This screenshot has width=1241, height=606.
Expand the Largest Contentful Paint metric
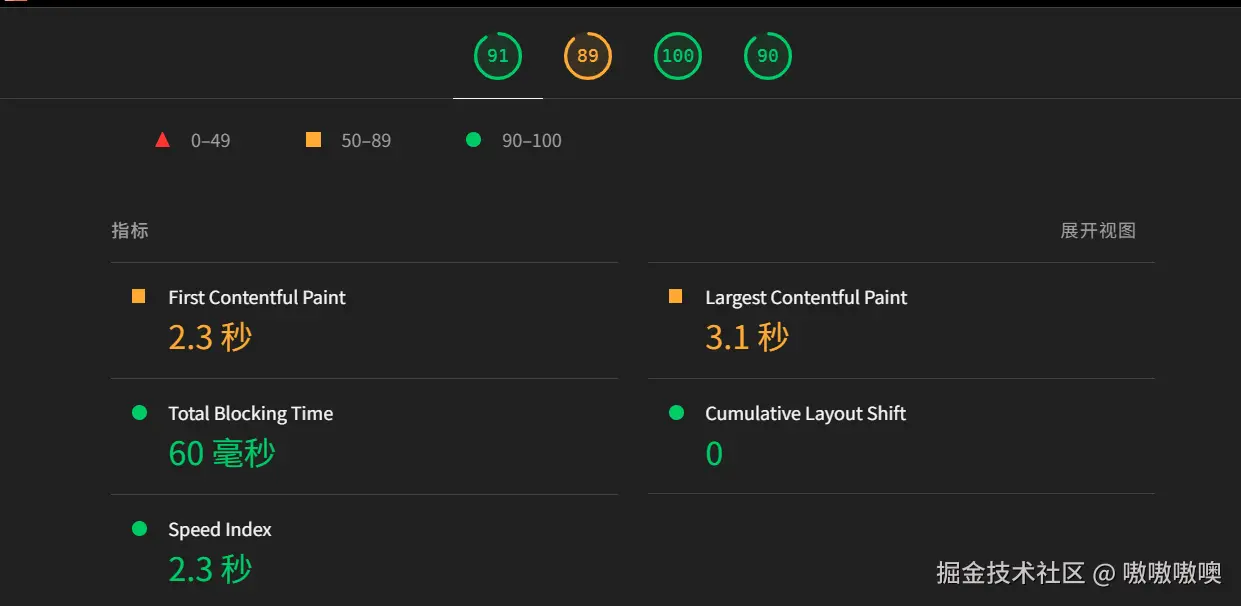(806, 297)
